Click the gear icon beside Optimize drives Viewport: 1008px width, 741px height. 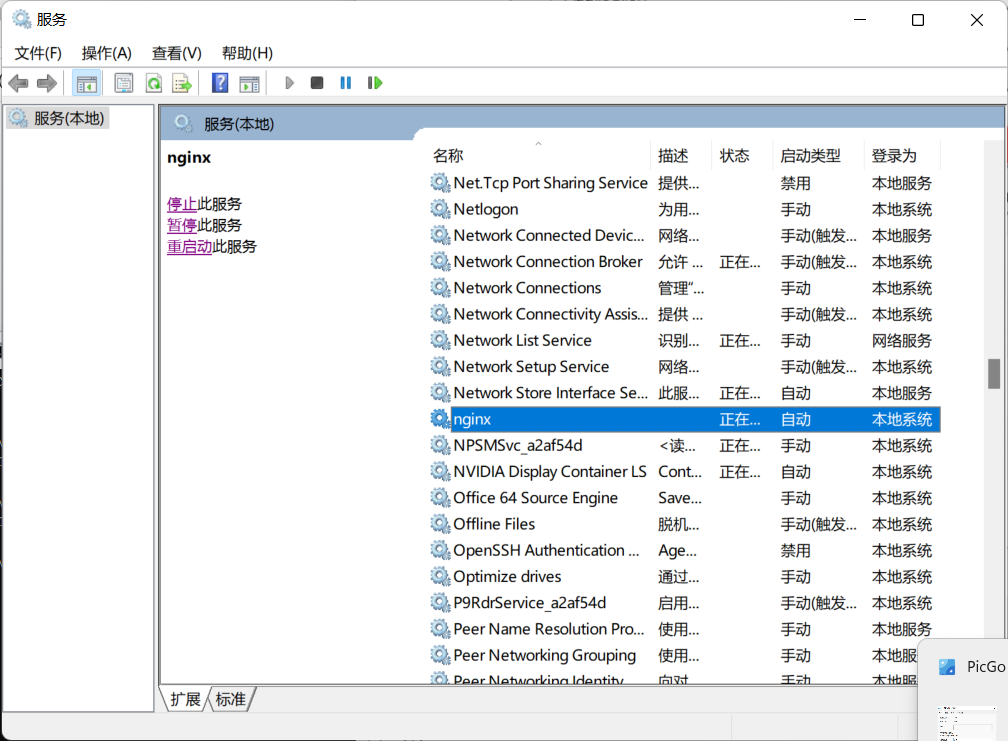click(440, 576)
